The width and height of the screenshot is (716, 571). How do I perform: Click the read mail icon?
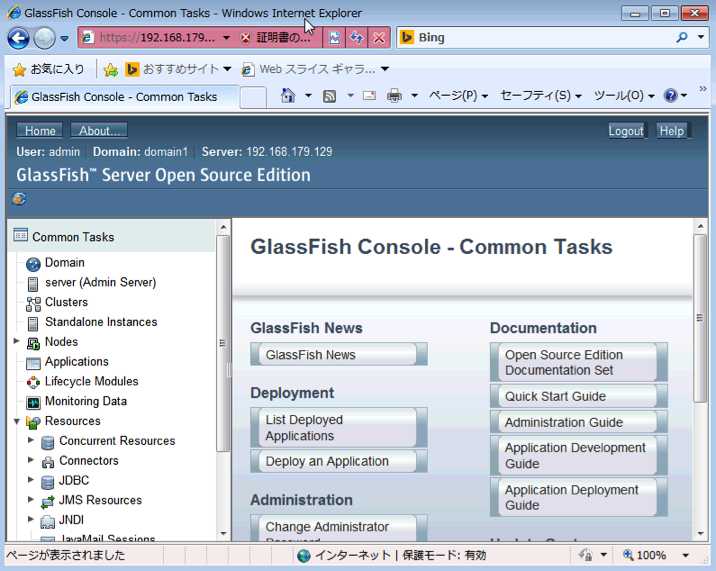[369, 96]
